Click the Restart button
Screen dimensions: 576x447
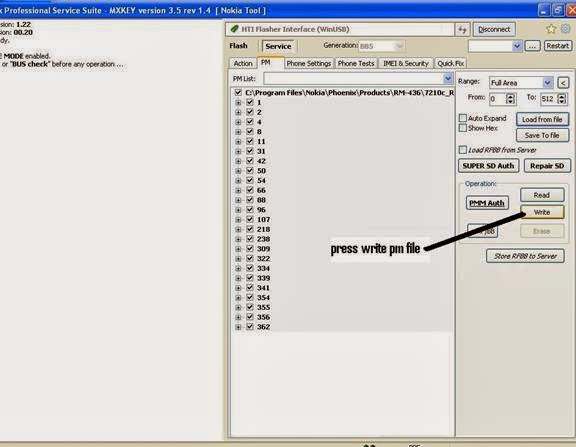(x=557, y=46)
